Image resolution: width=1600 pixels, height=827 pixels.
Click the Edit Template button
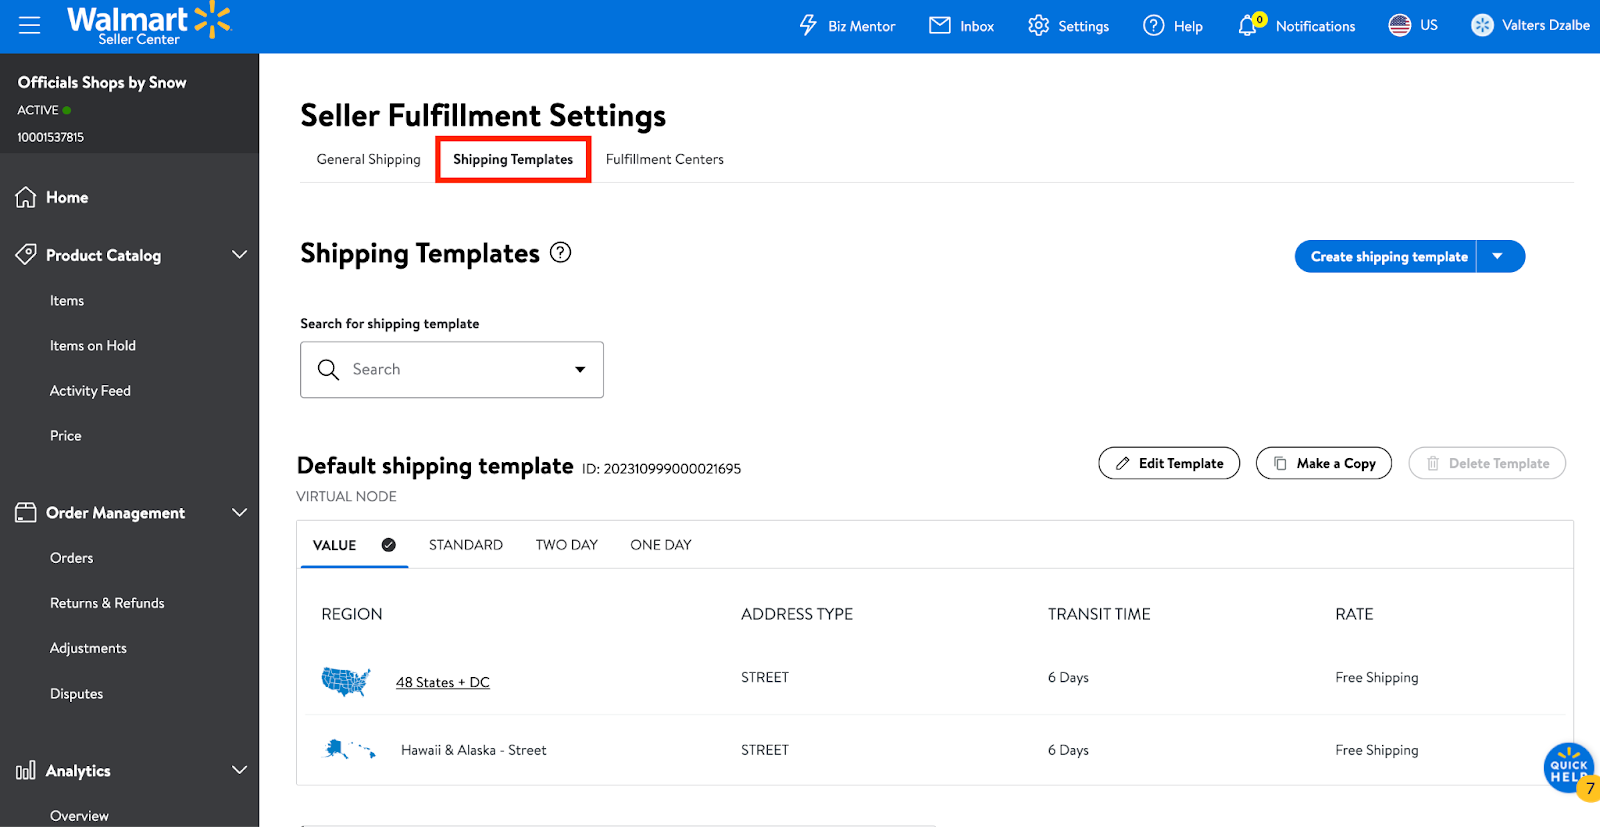1169,463
